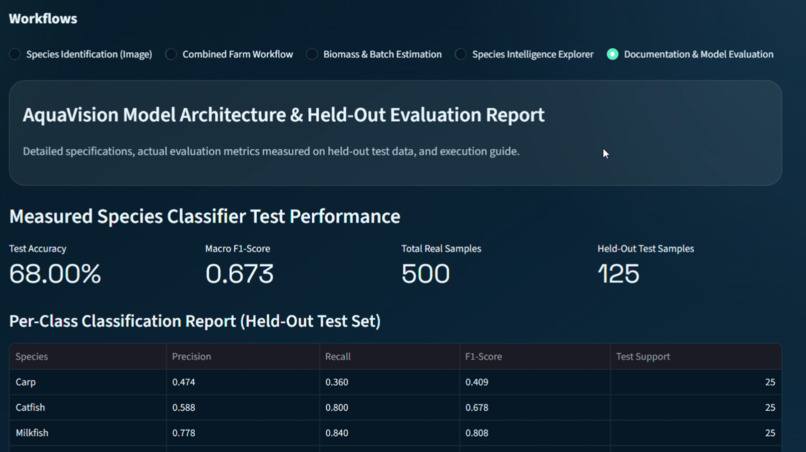
Task: Click the Measured Species Classifier Test Performance heading
Action: pos(205,216)
